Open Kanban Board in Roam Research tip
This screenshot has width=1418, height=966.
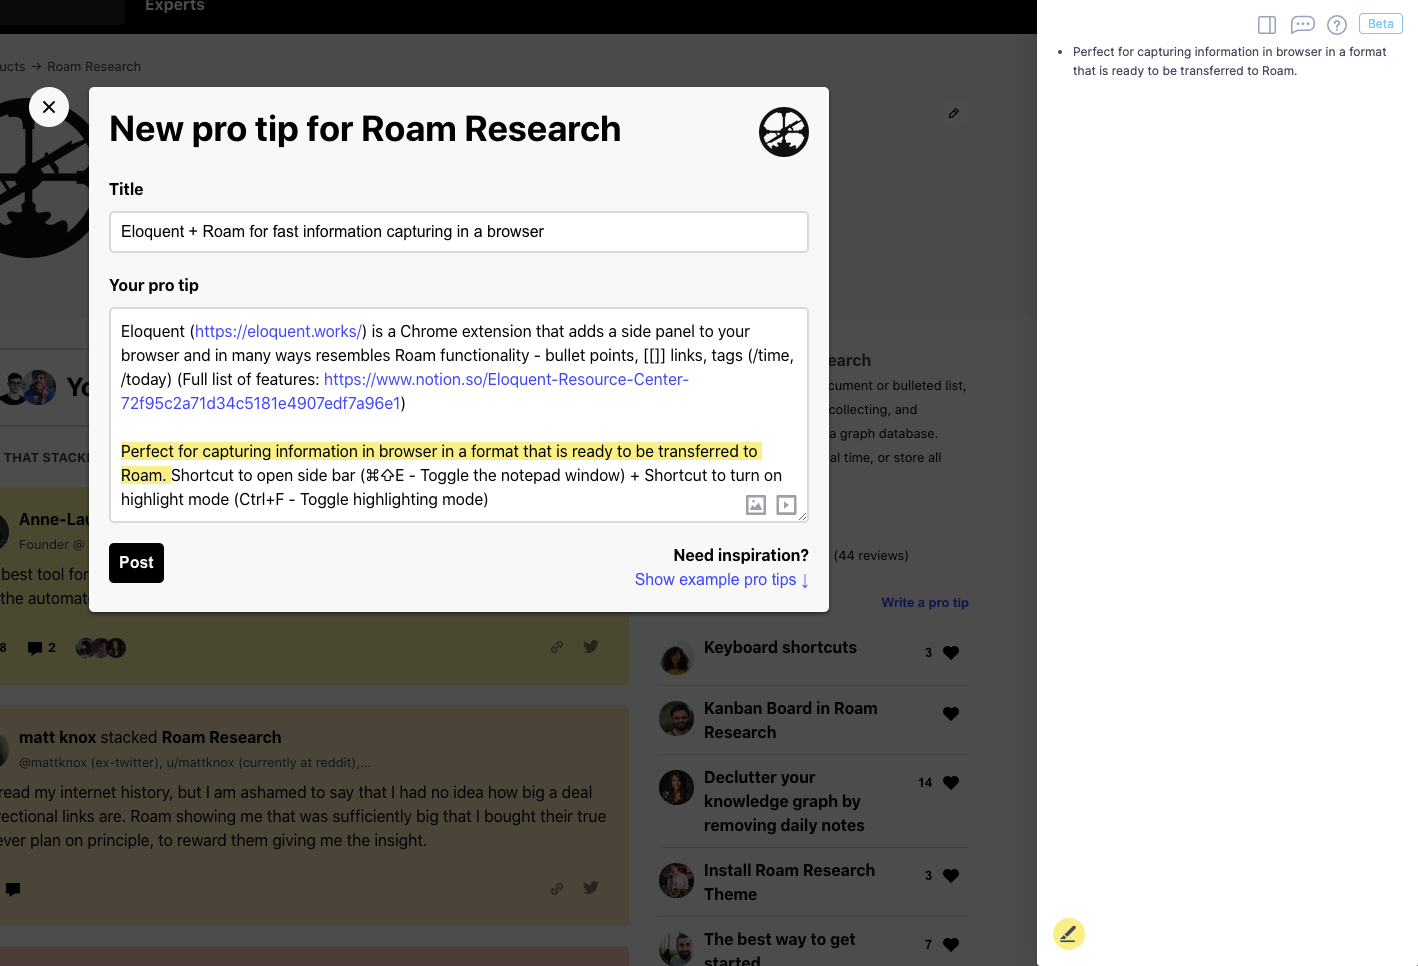[790, 720]
